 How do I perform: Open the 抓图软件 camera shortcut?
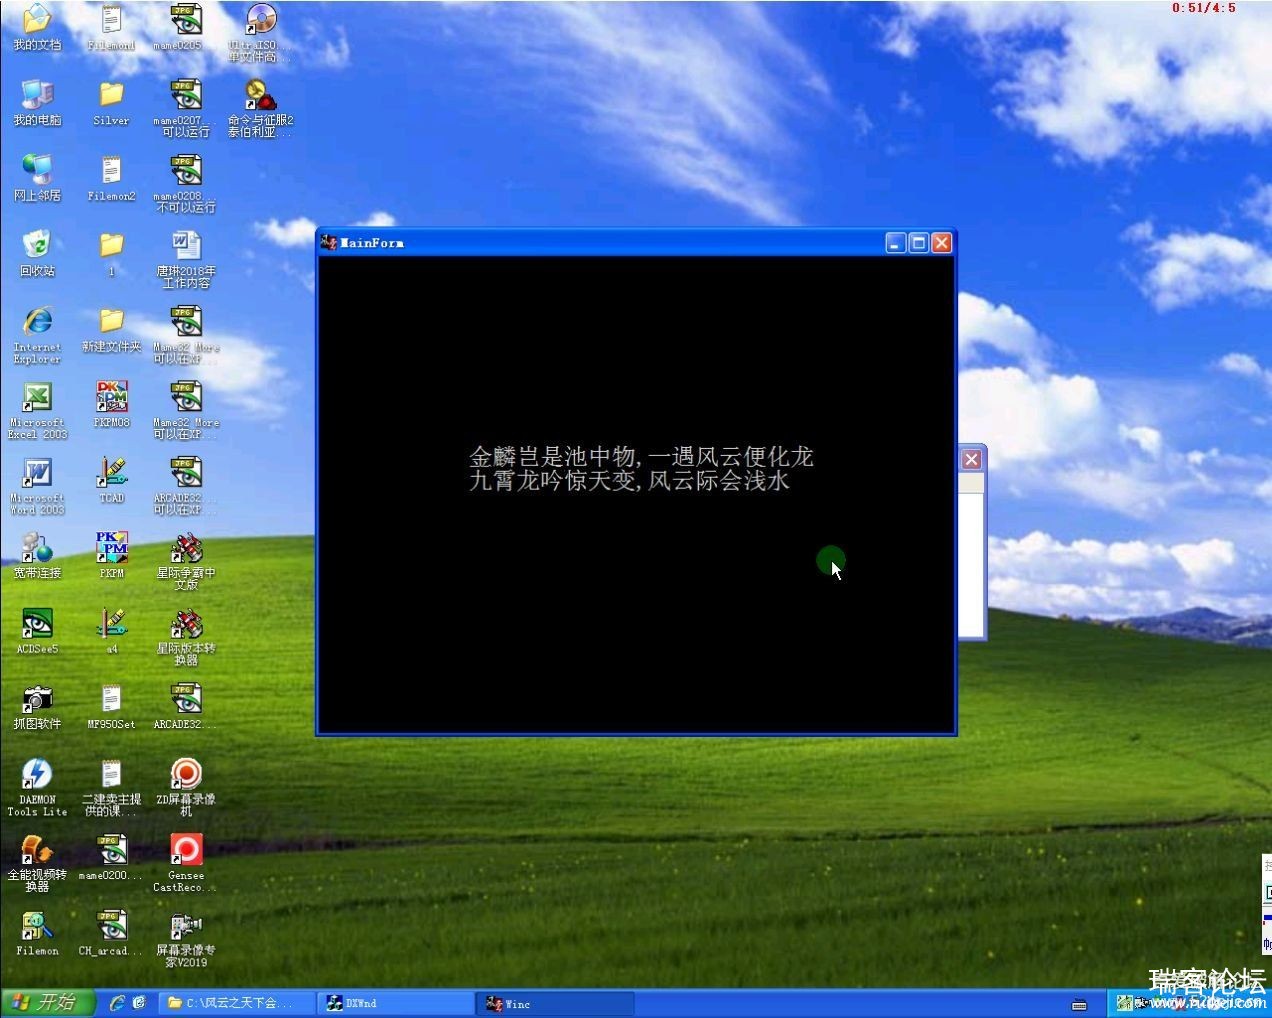37,707
